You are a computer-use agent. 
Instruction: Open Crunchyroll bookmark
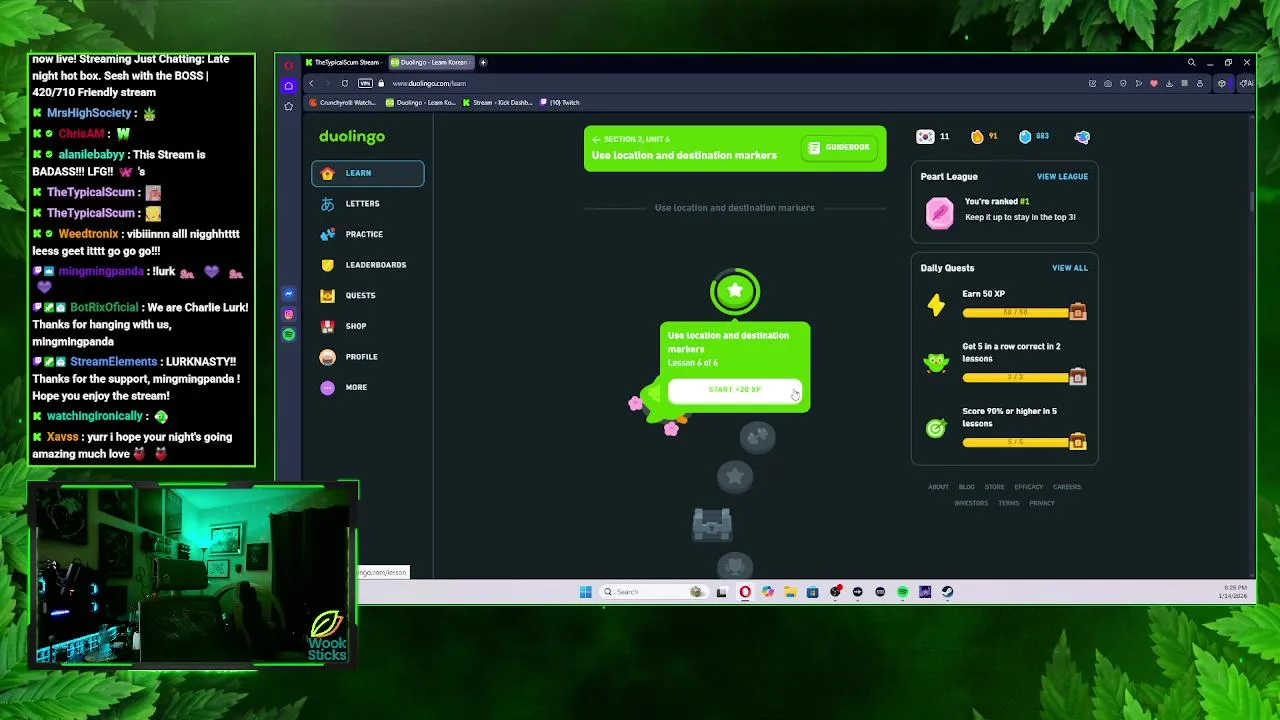[x=343, y=103]
